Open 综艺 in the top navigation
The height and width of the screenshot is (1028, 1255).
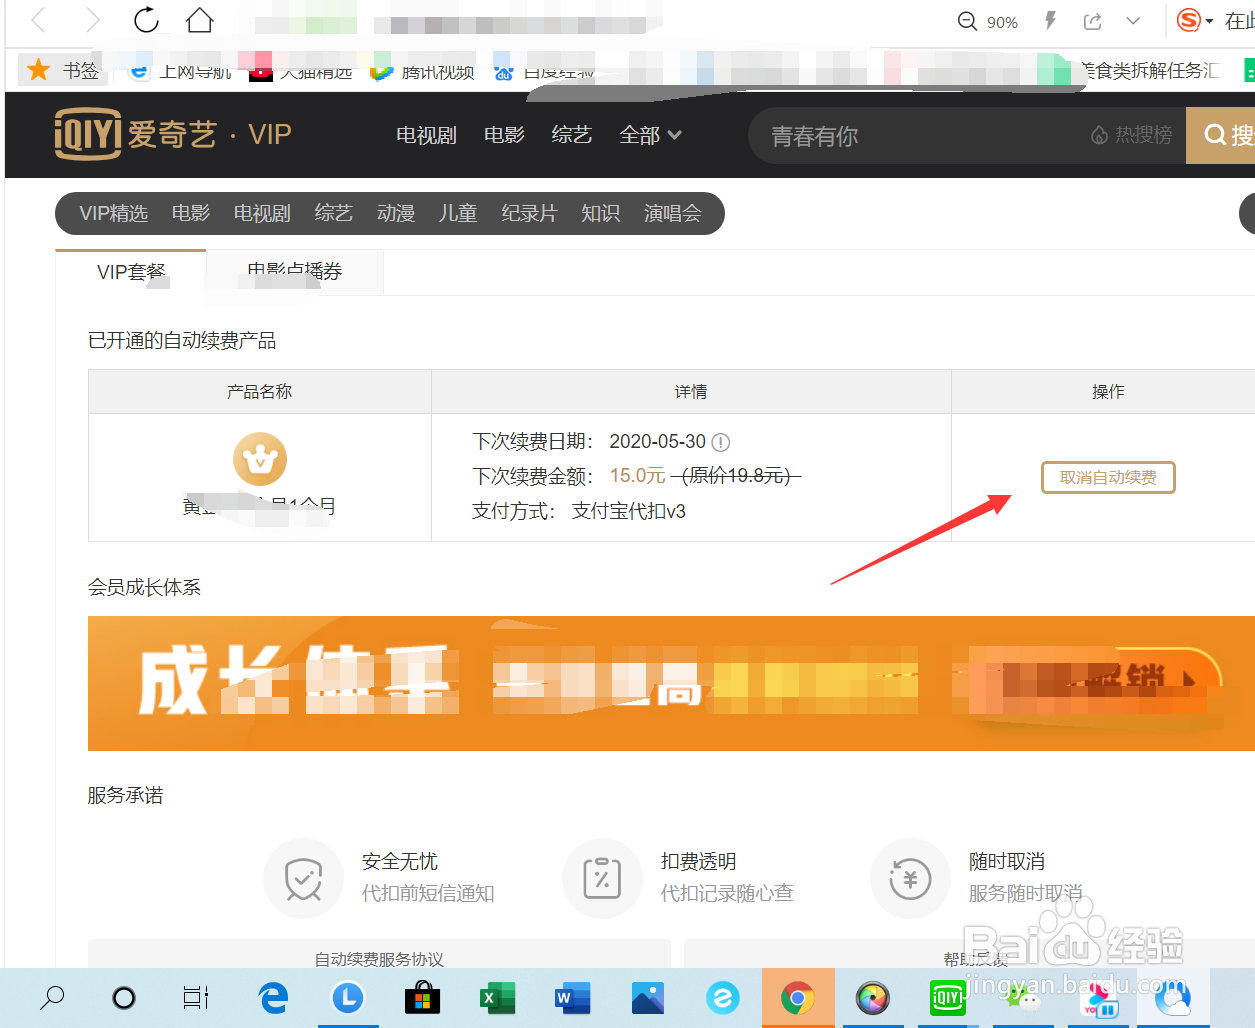572,135
